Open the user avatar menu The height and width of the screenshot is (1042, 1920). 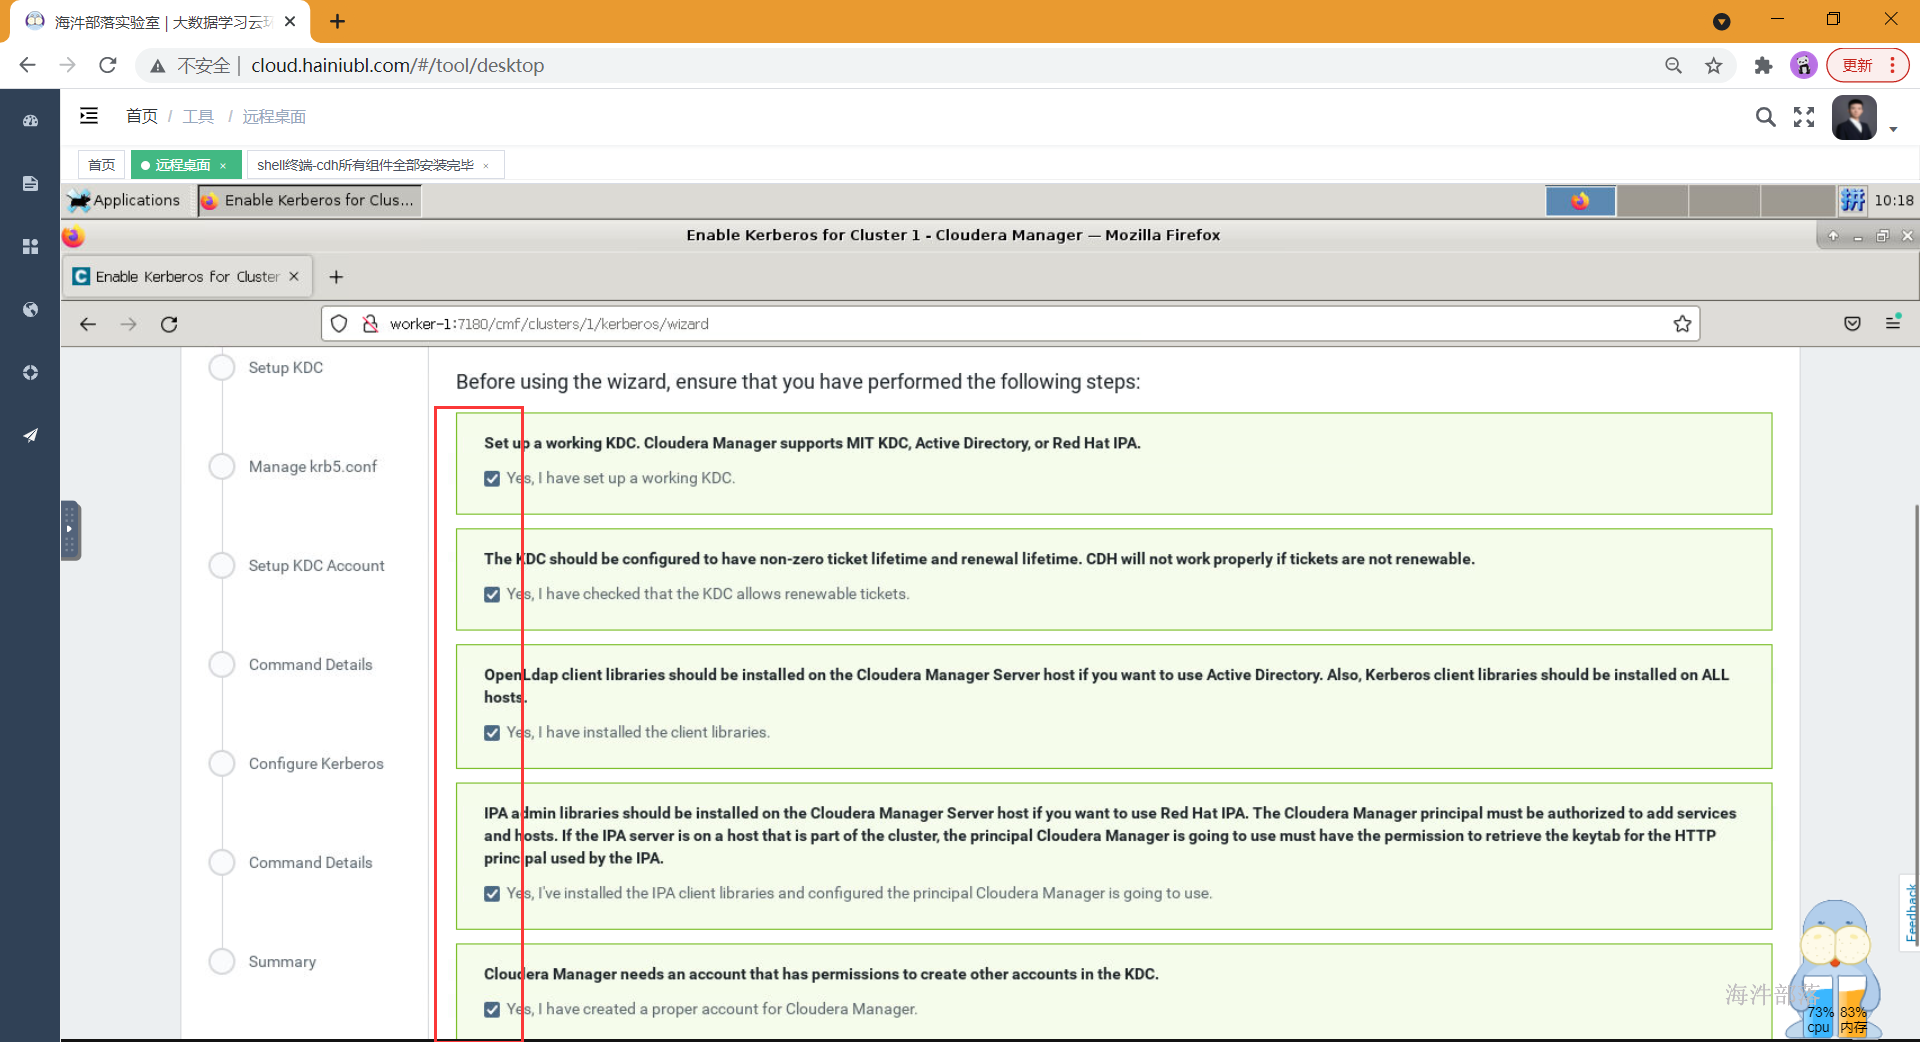[x=1854, y=118]
